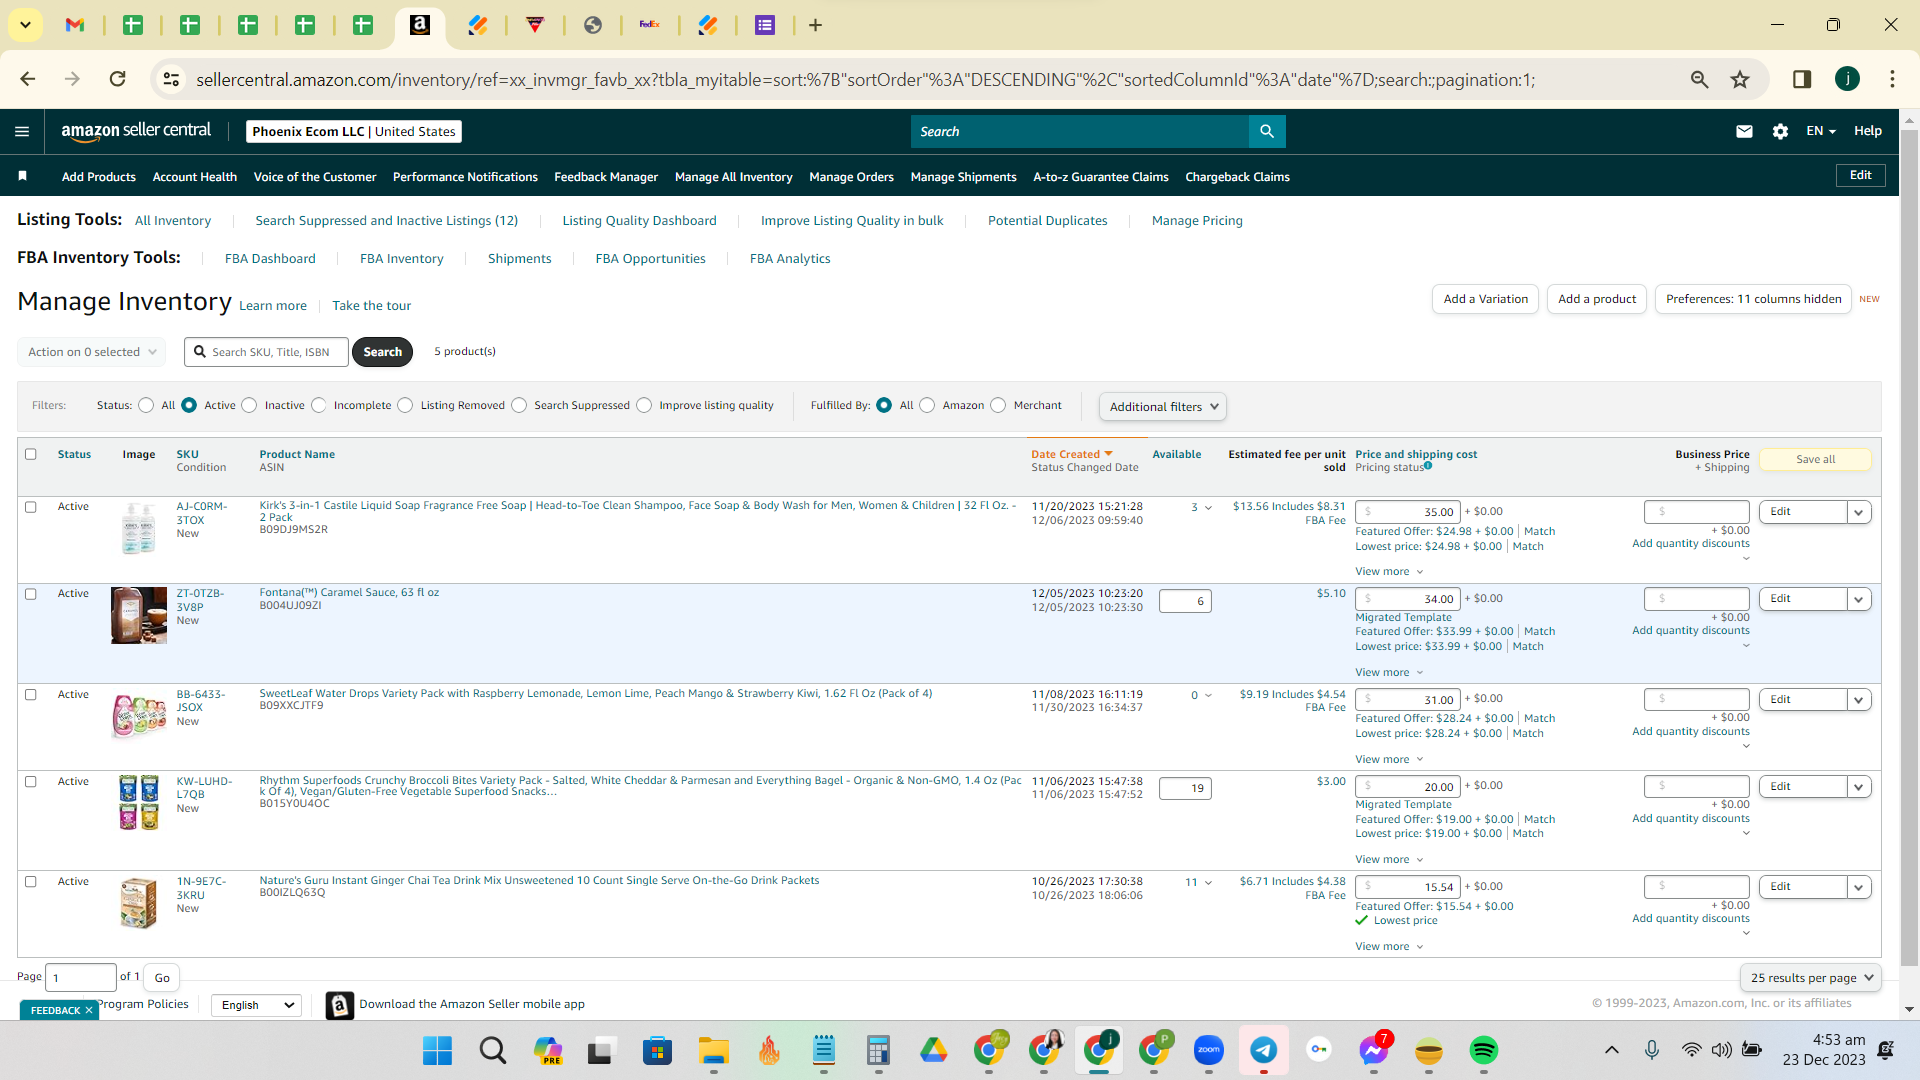Screen dimensions: 1920x1080
Task: Open the browser tab search chevron
Action: click(25, 25)
